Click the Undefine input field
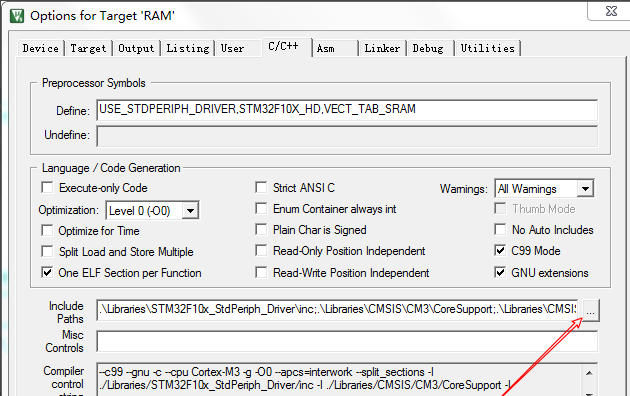The image size is (630, 396). (x=347, y=136)
